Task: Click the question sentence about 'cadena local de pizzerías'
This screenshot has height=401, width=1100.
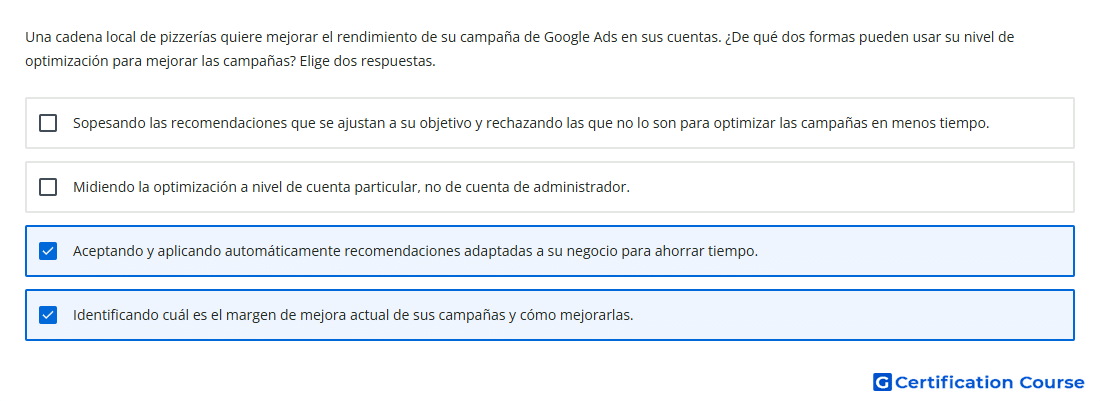Action: [373, 37]
